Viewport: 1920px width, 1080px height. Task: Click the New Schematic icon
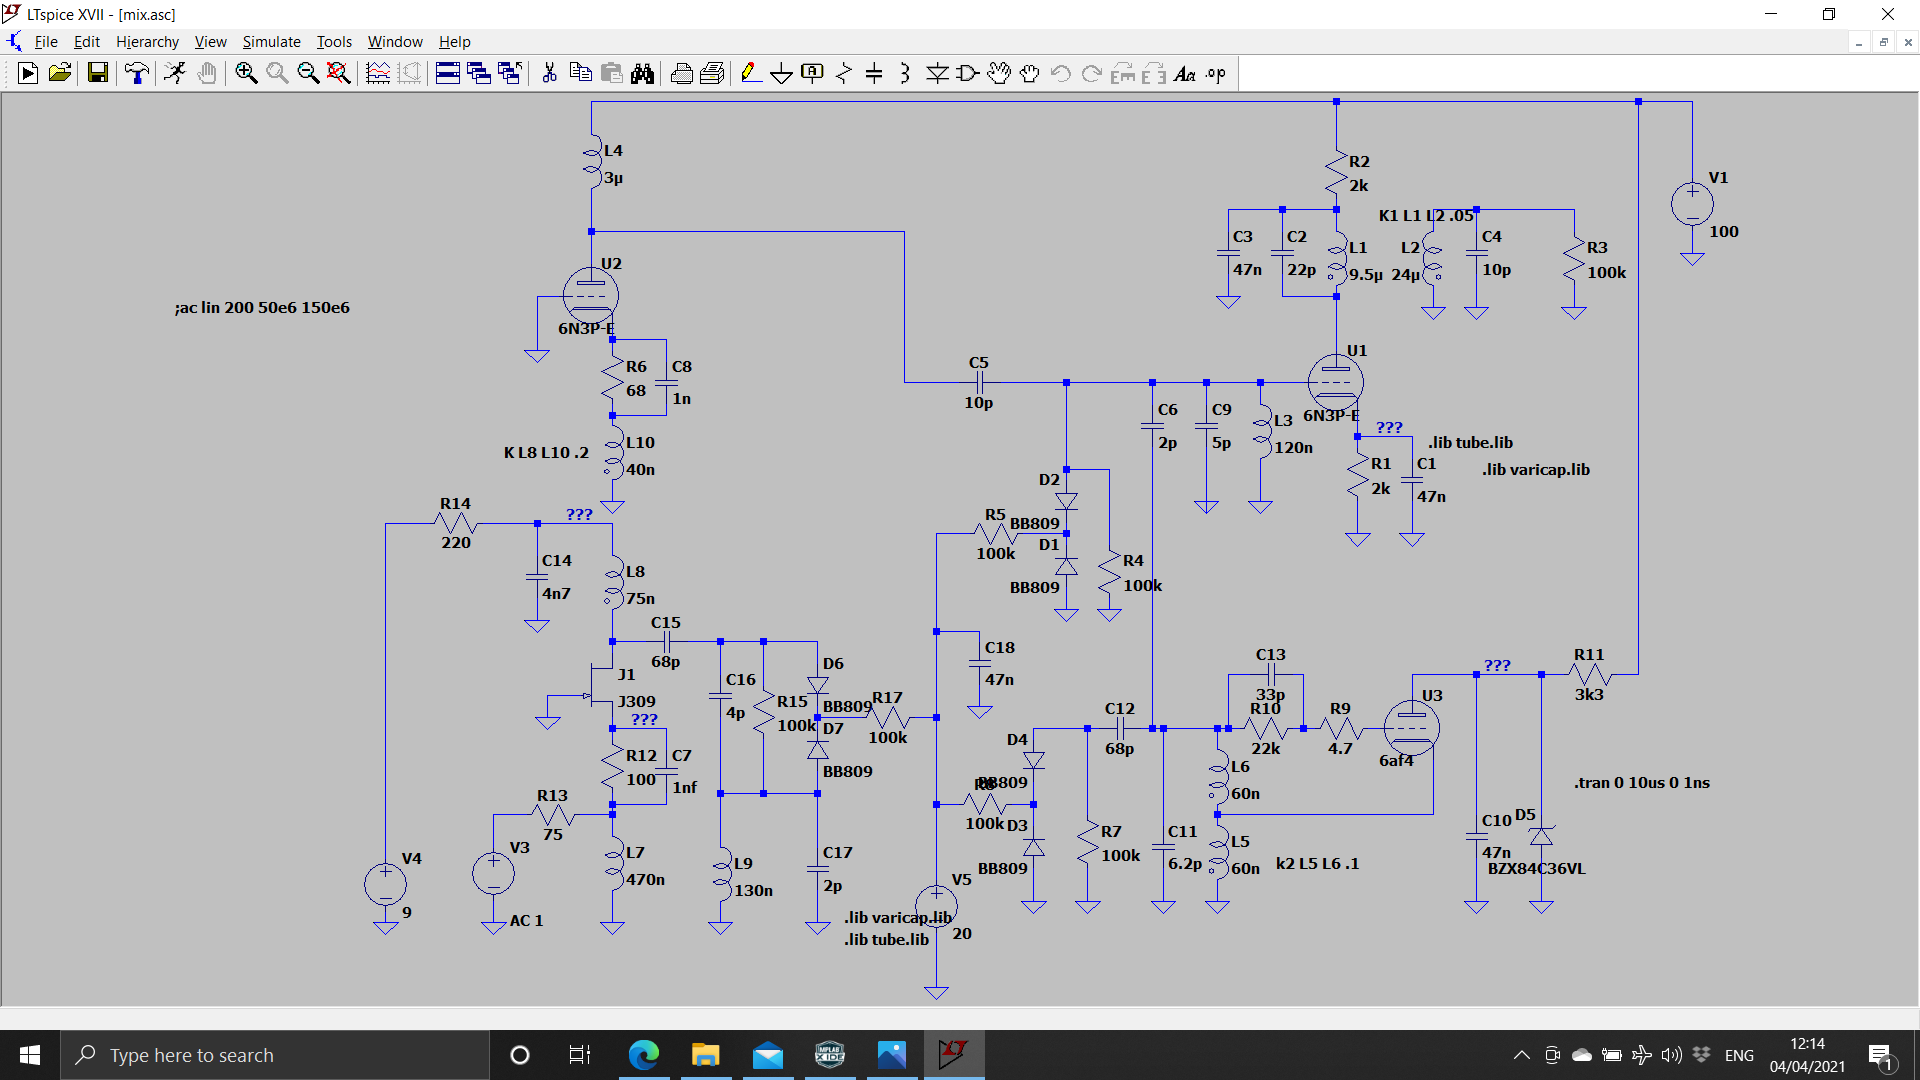[28, 73]
